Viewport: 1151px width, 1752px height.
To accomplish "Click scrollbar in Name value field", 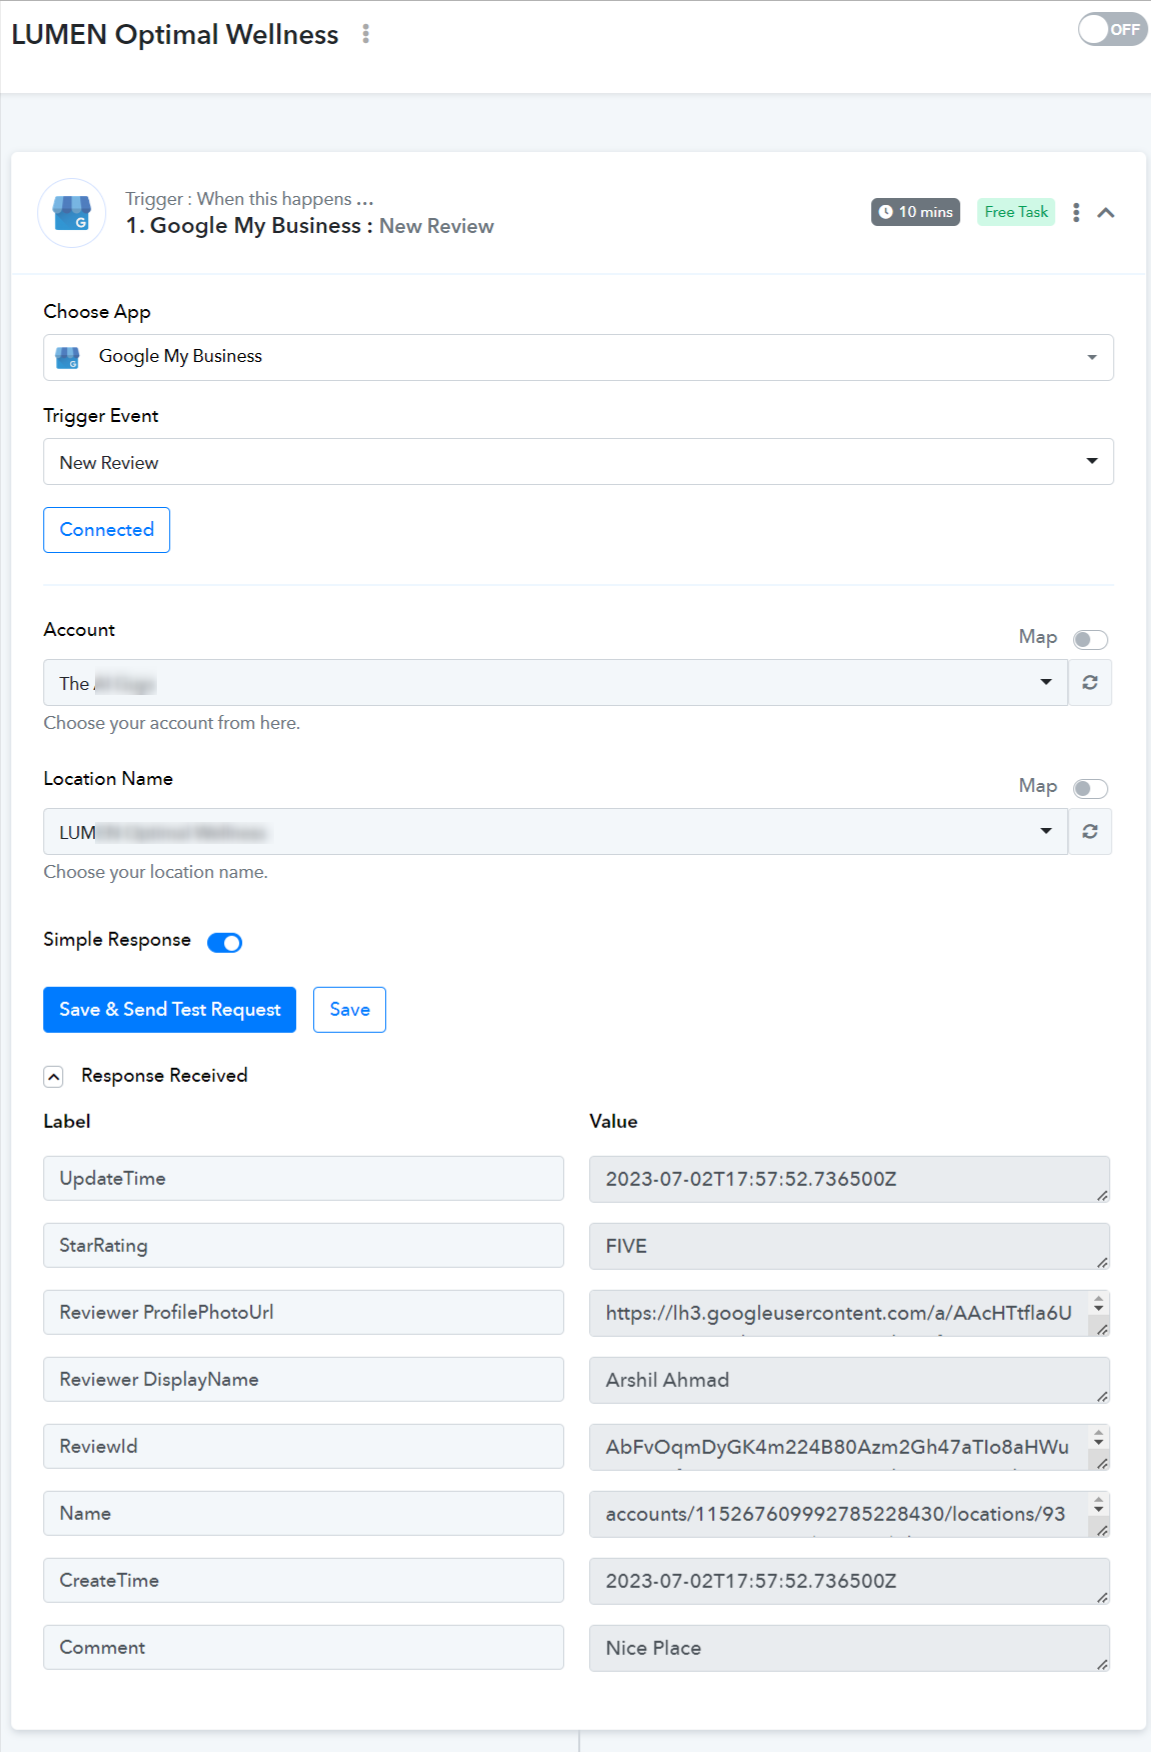I will [x=1099, y=1505].
